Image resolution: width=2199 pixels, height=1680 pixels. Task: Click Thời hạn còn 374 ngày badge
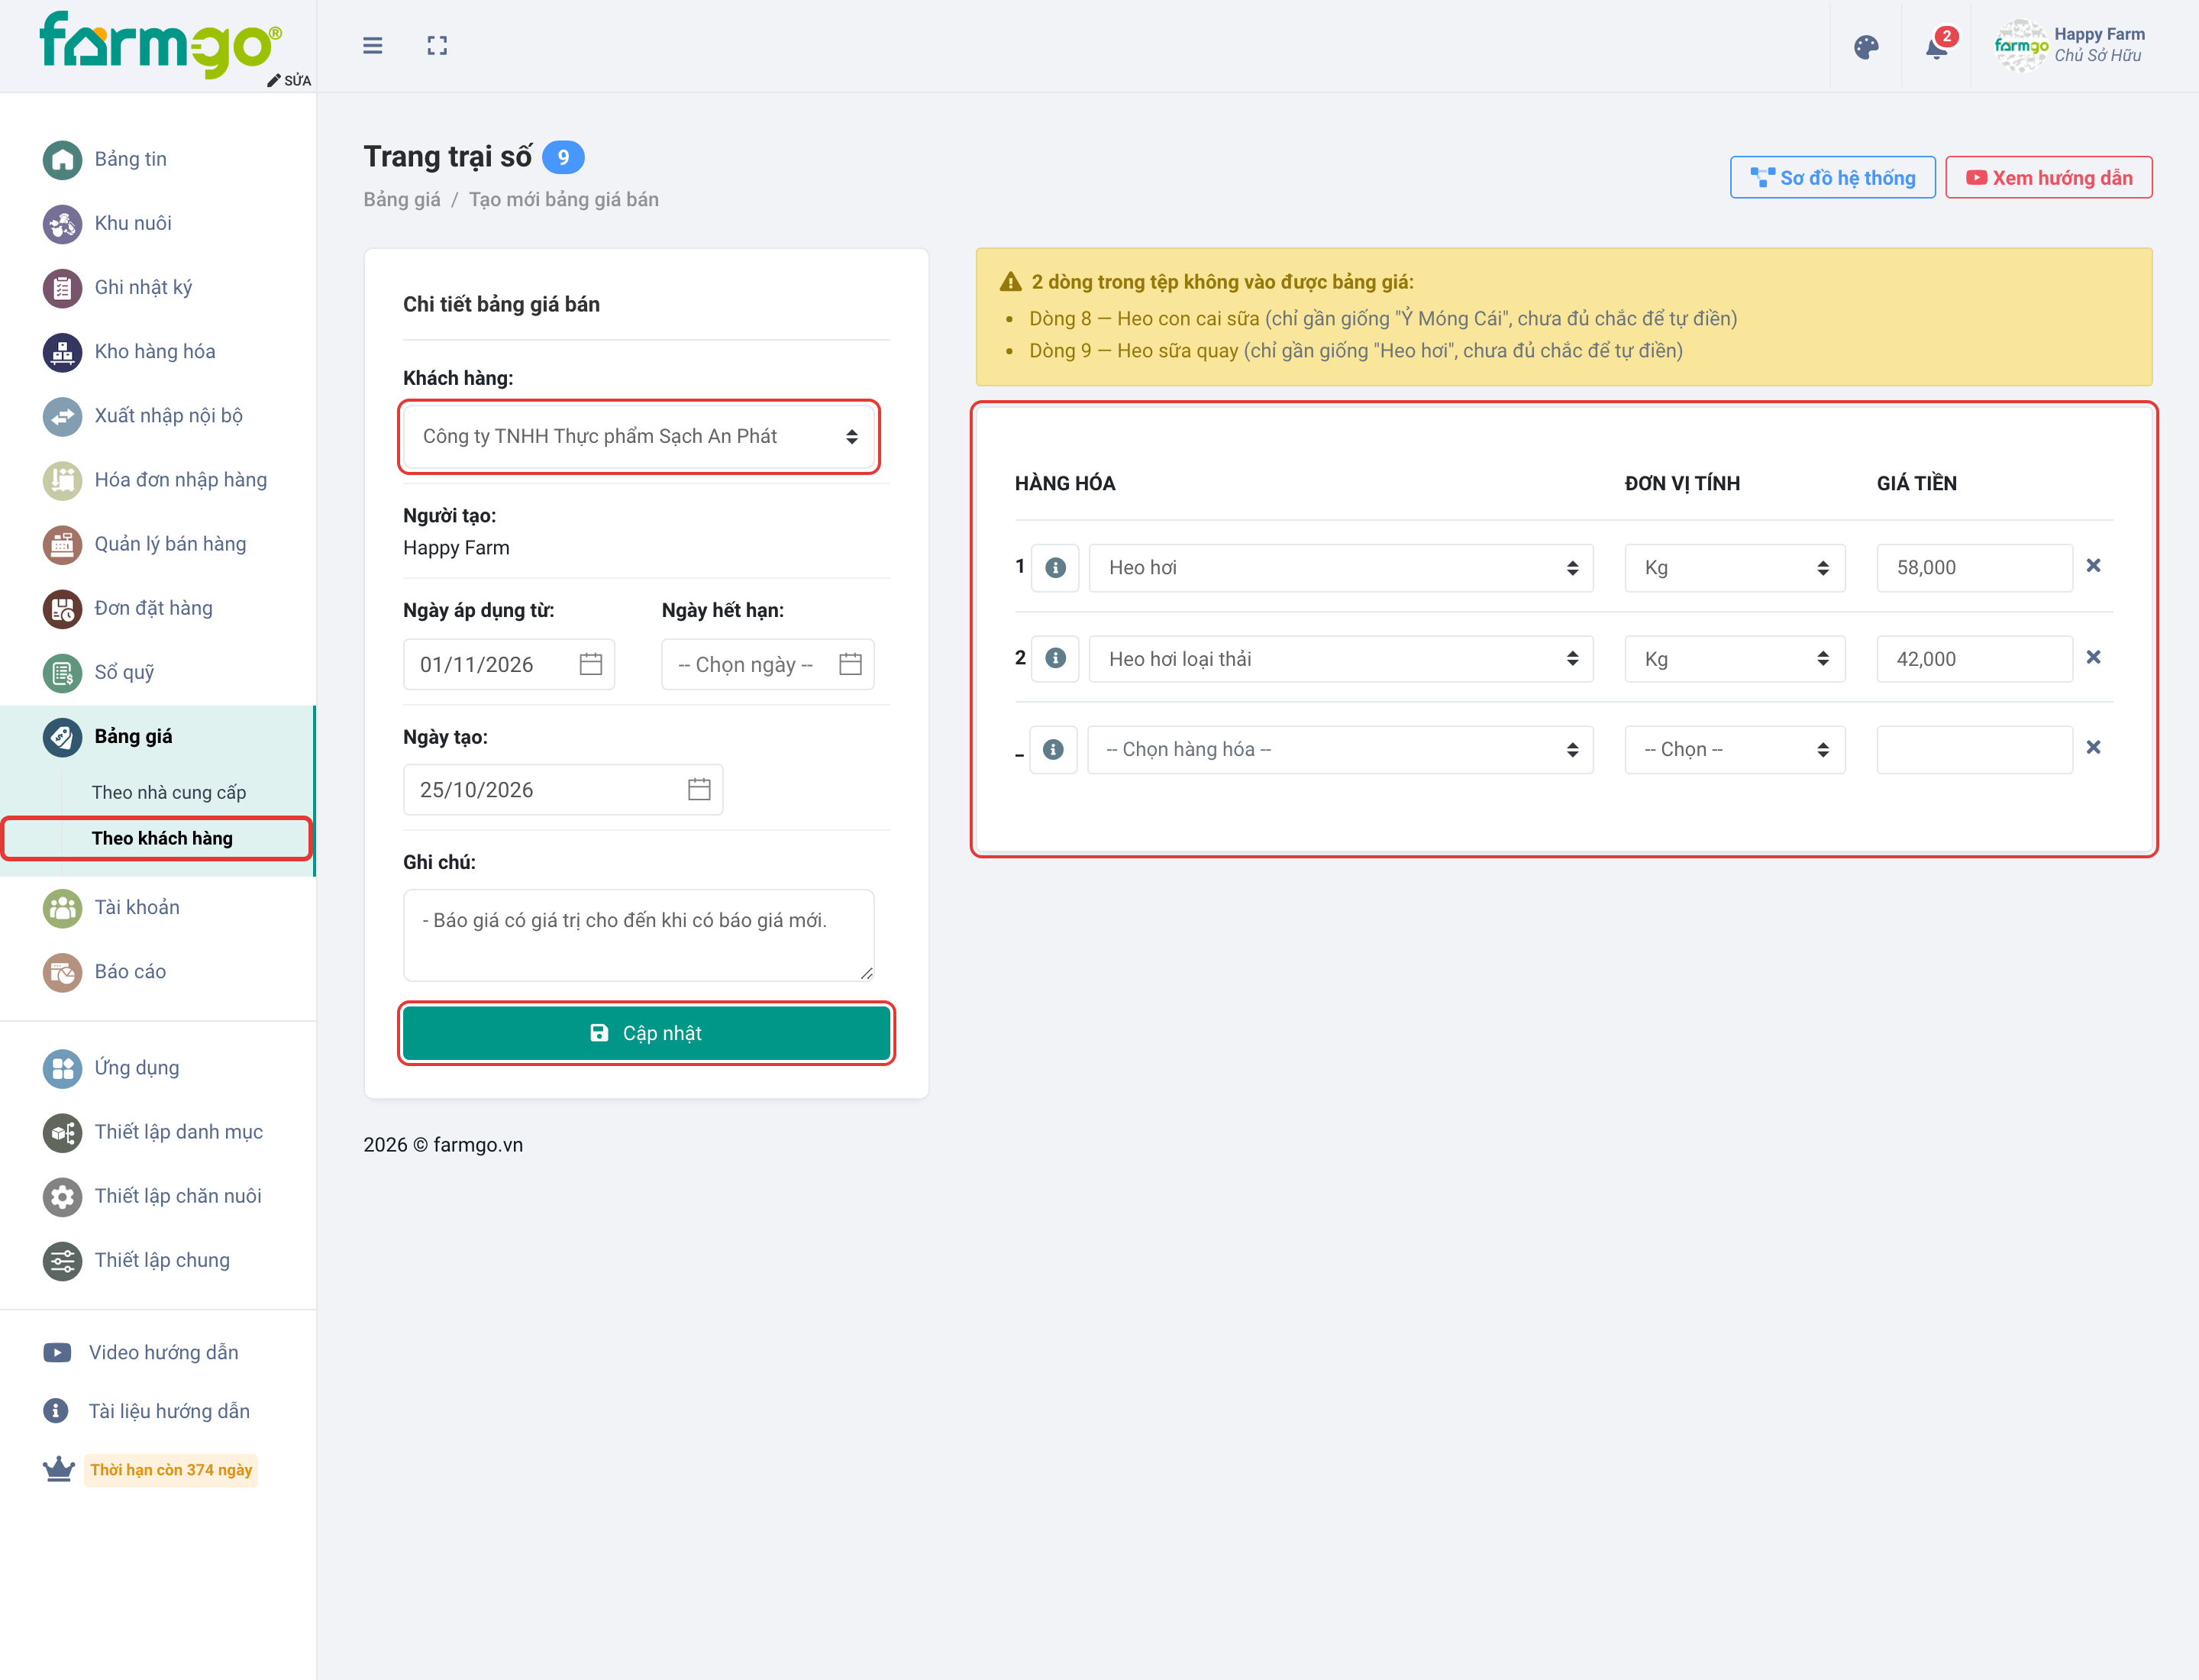(171, 1470)
